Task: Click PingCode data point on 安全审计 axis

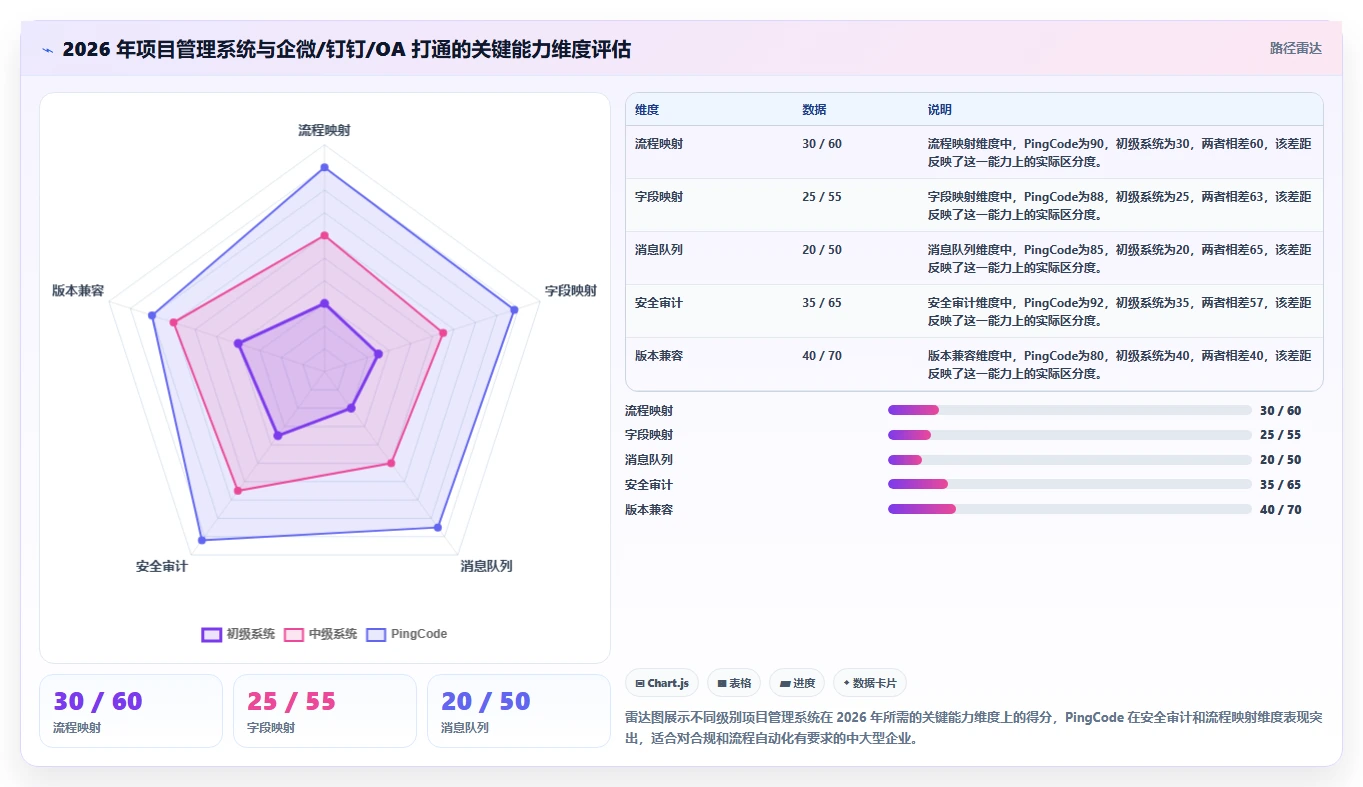Action: [201, 540]
